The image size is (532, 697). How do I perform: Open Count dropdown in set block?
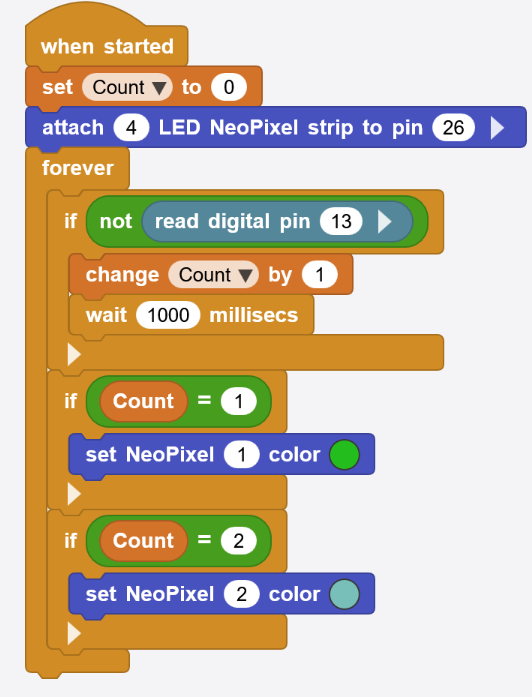click(127, 87)
